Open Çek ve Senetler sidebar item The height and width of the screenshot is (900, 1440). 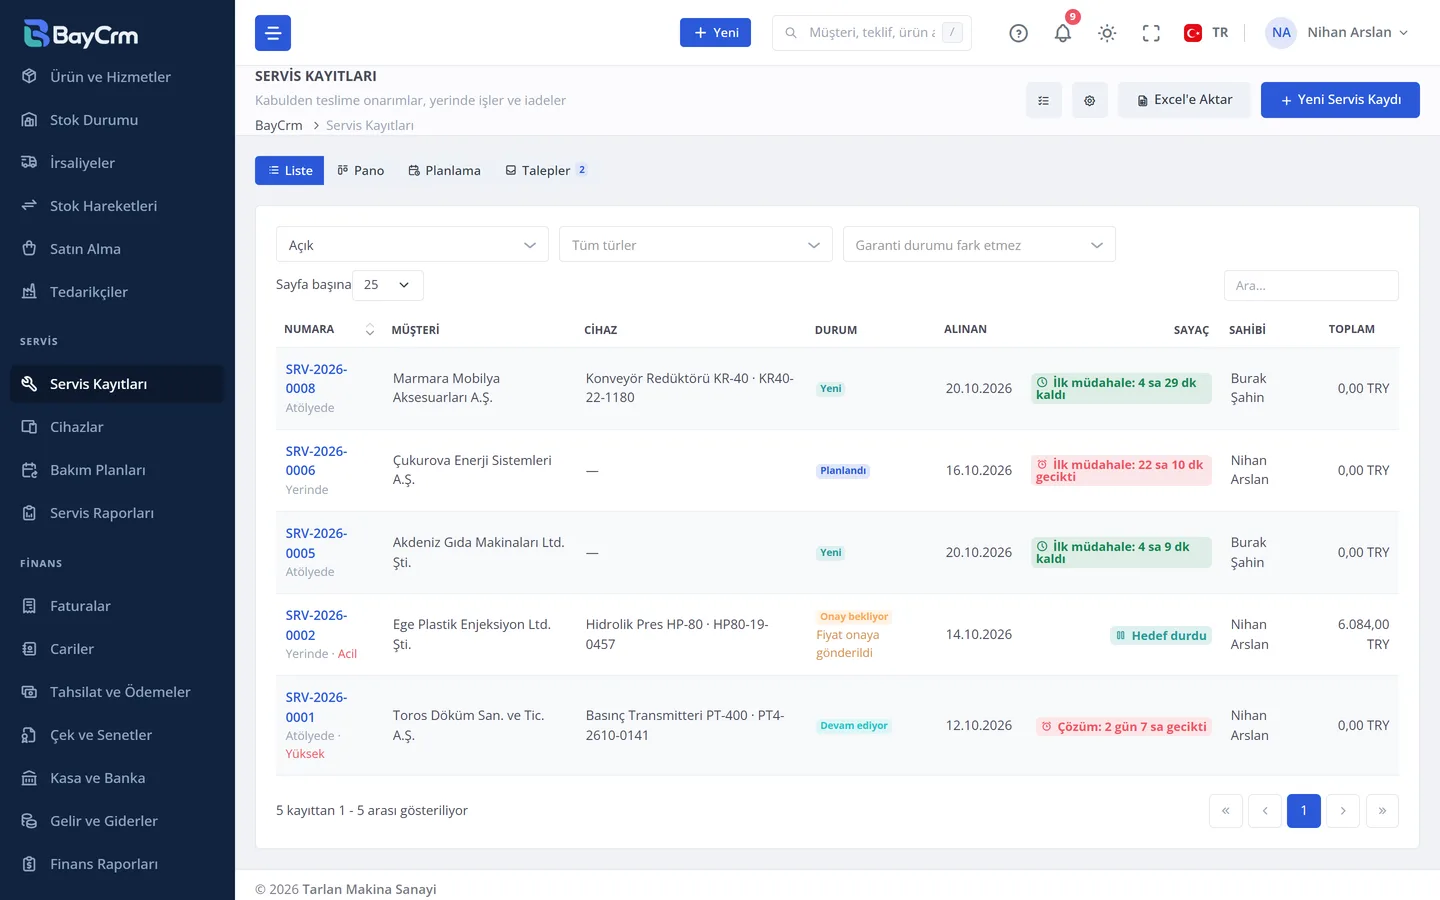click(x=117, y=735)
